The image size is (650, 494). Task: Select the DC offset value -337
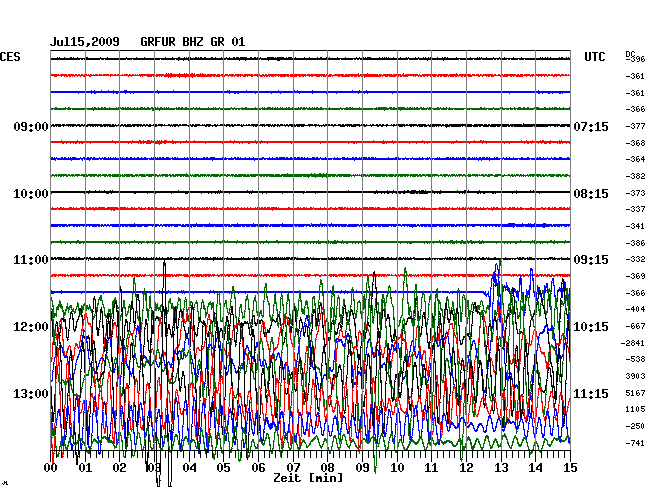point(635,209)
